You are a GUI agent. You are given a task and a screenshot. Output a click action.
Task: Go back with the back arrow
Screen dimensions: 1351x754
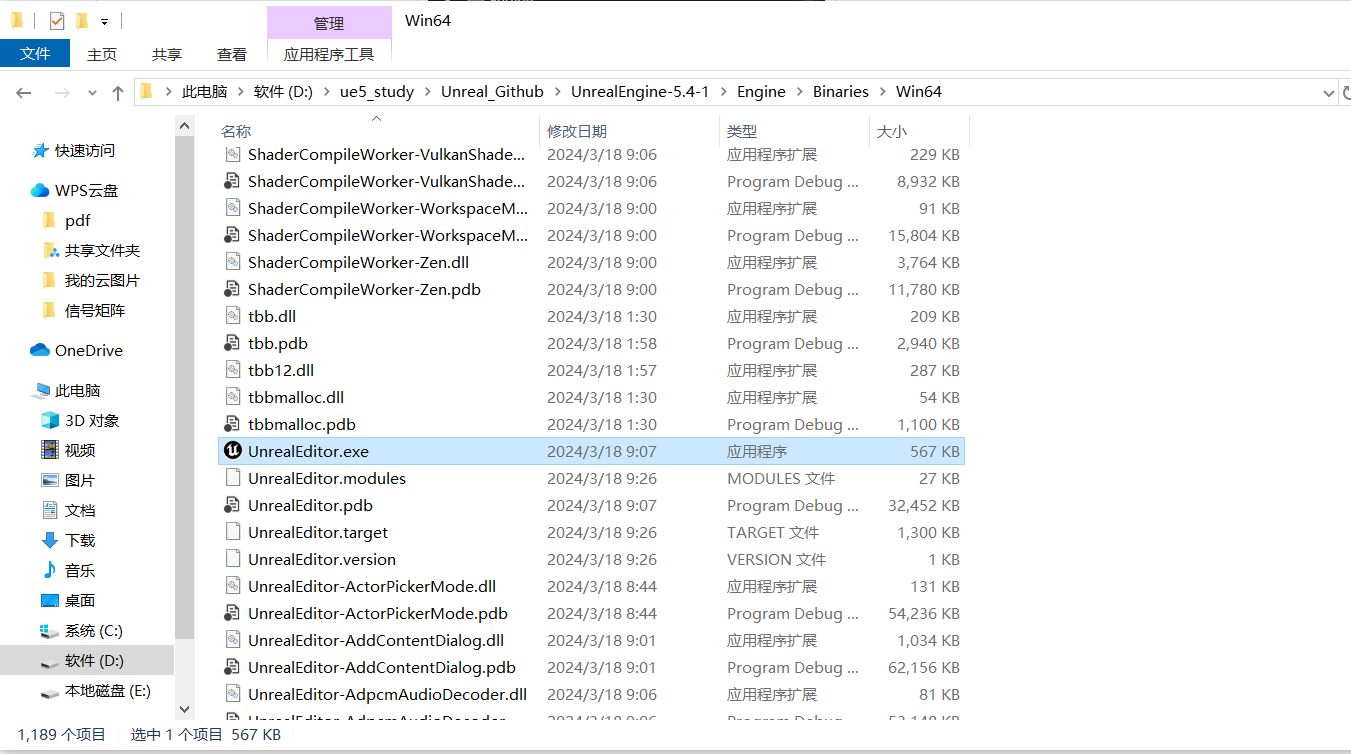pos(24,92)
